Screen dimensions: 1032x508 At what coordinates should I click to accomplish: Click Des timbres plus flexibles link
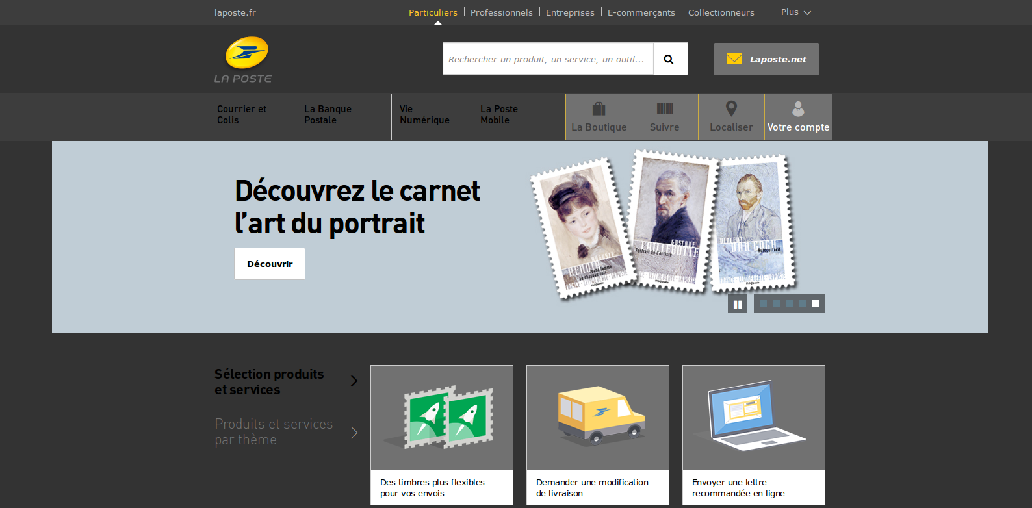click(x=432, y=488)
